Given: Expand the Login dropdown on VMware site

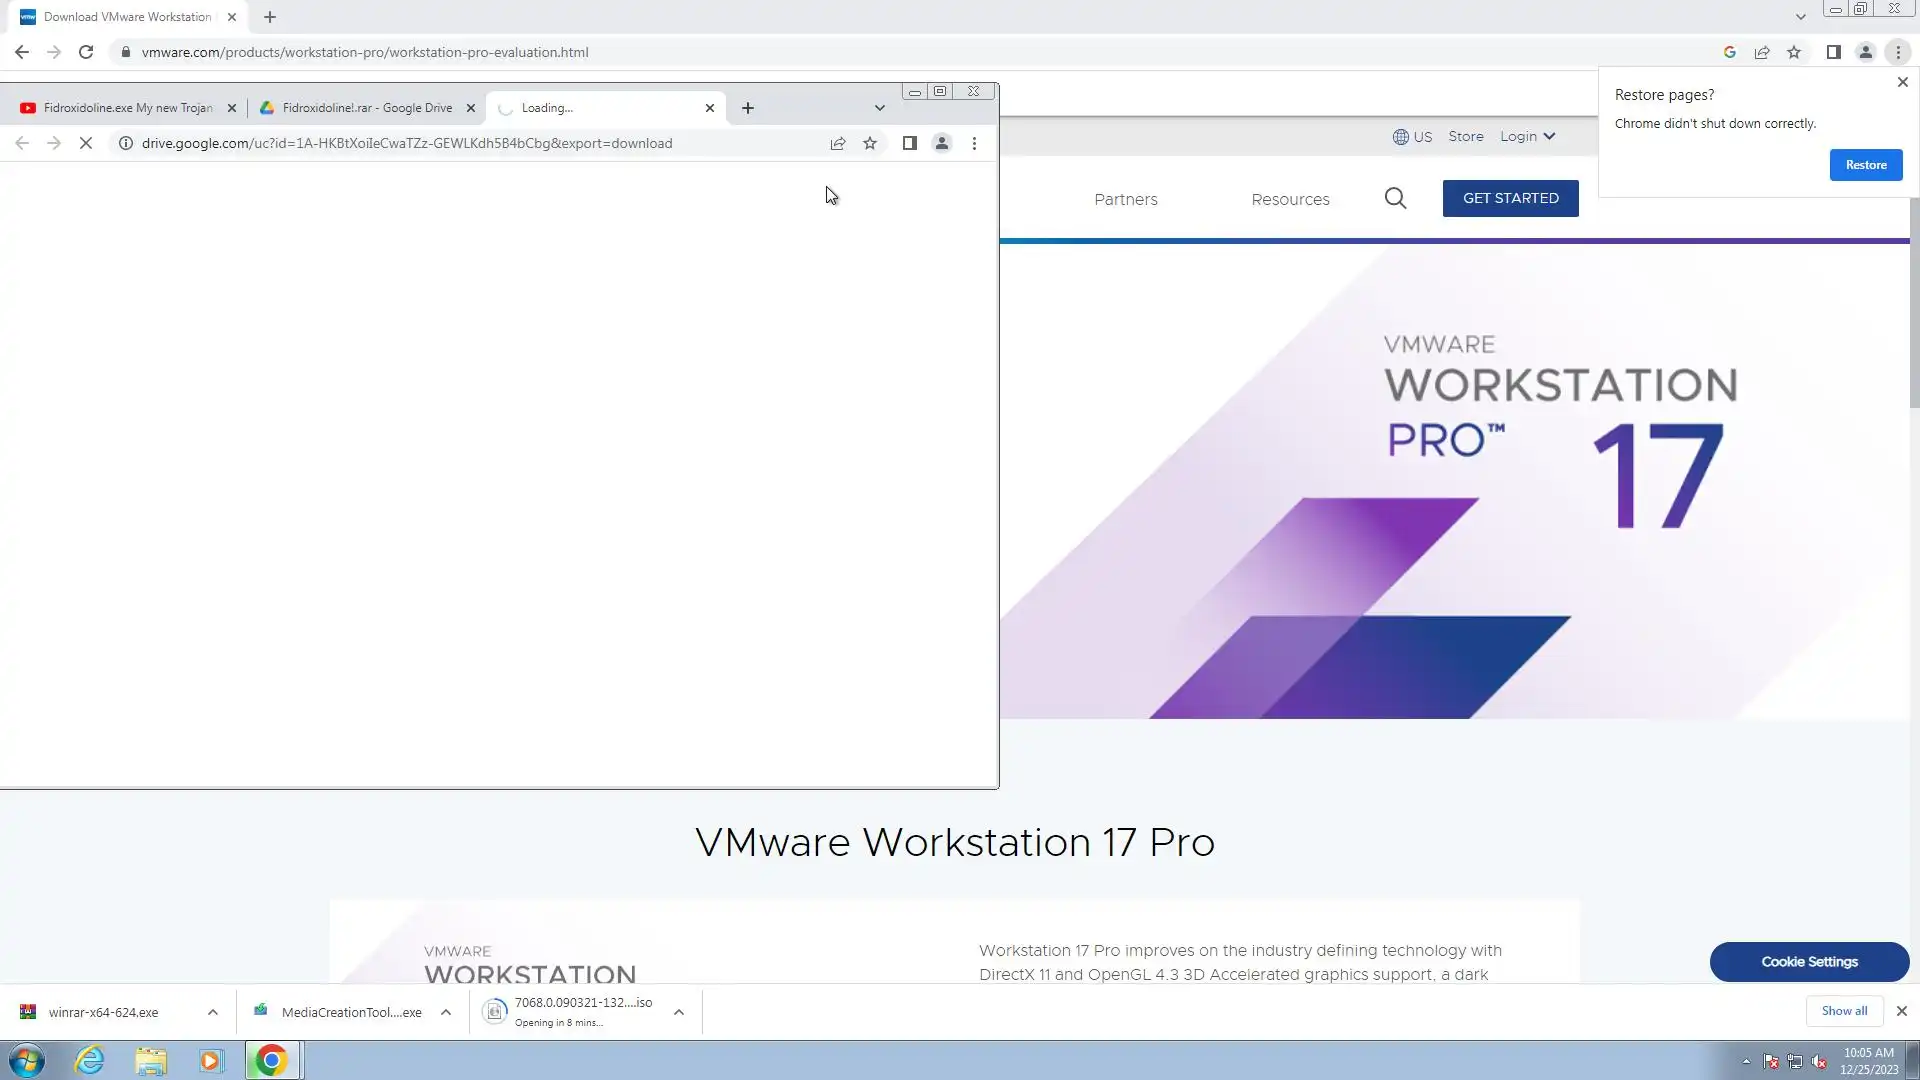Looking at the screenshot, I should [1527, 136].
